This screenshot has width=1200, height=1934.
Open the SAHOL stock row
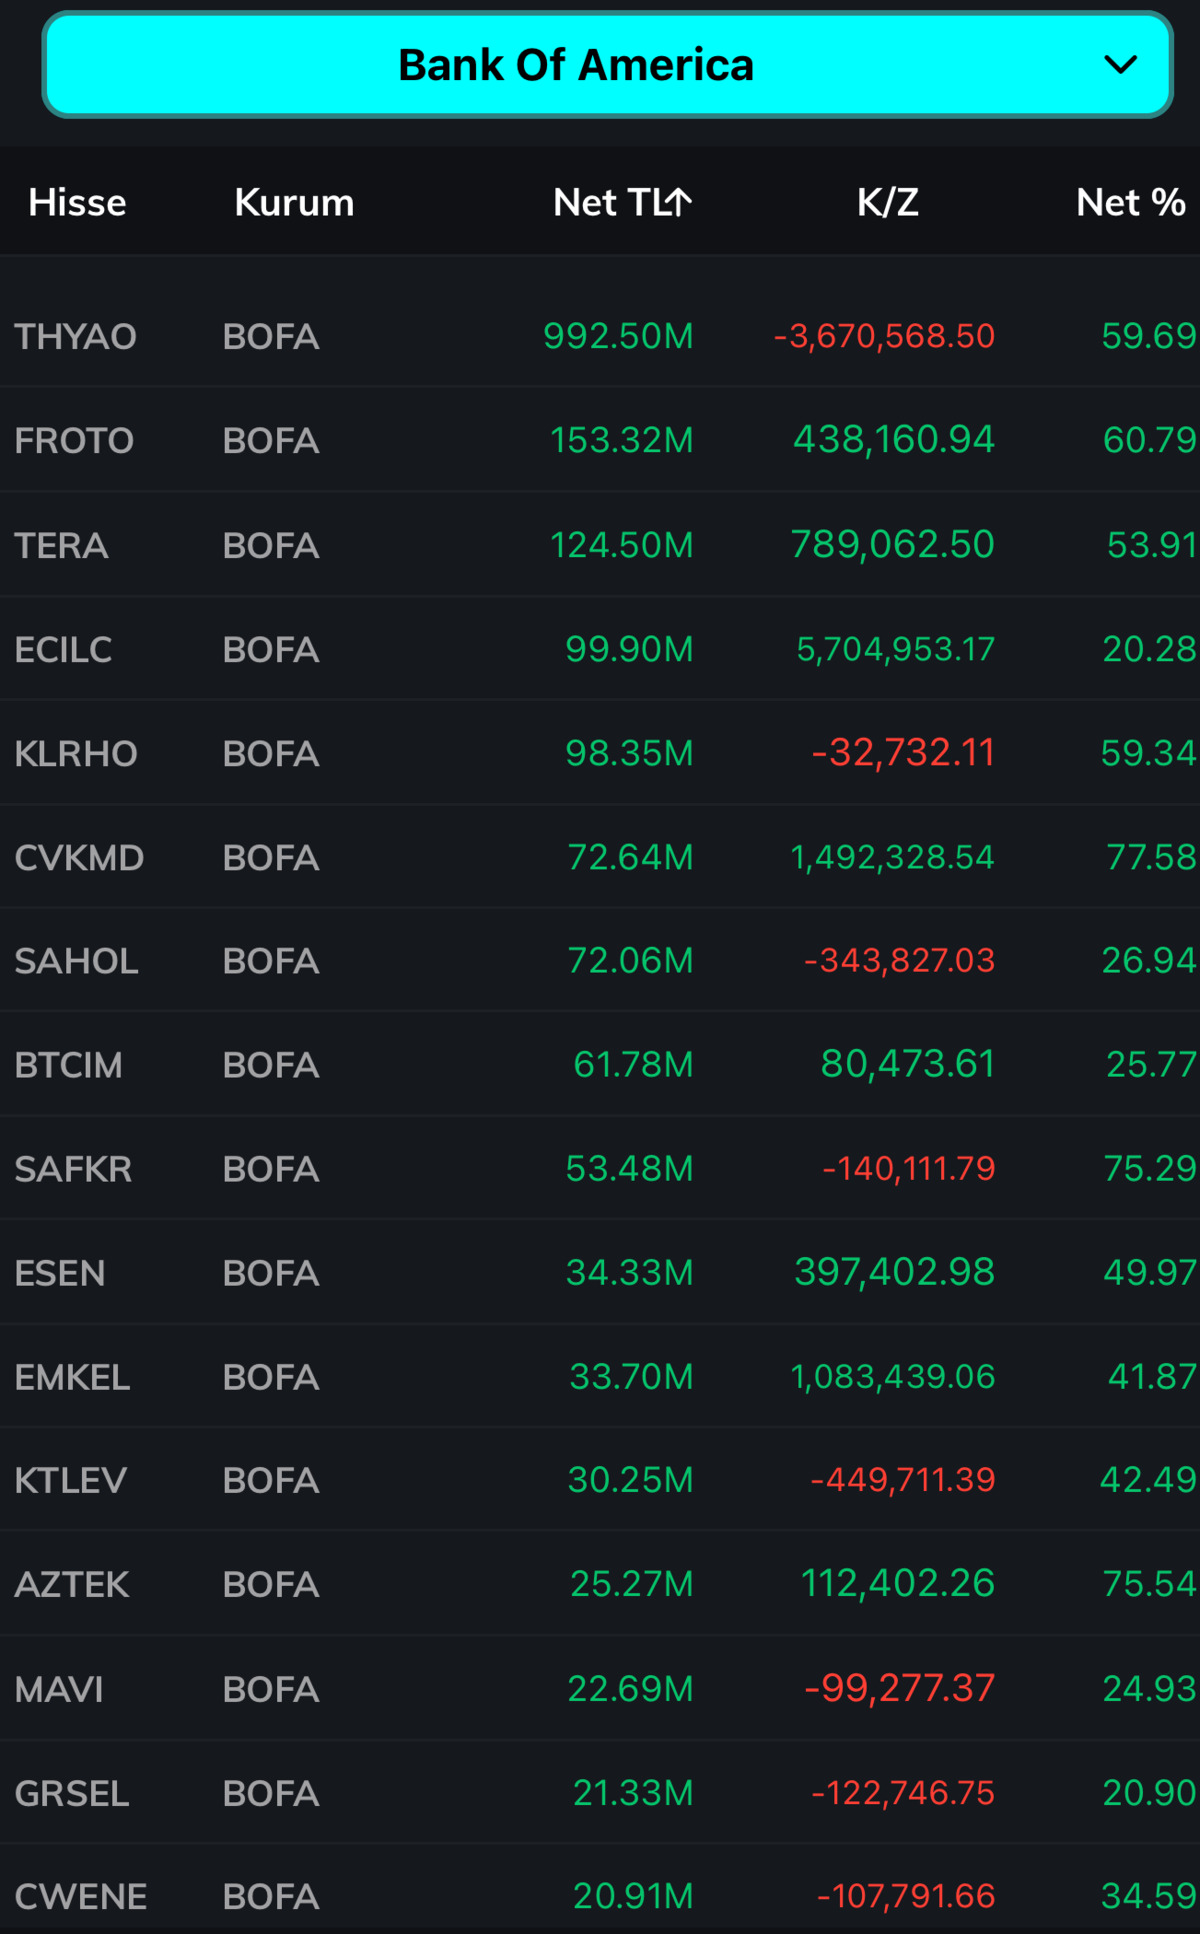600,961
